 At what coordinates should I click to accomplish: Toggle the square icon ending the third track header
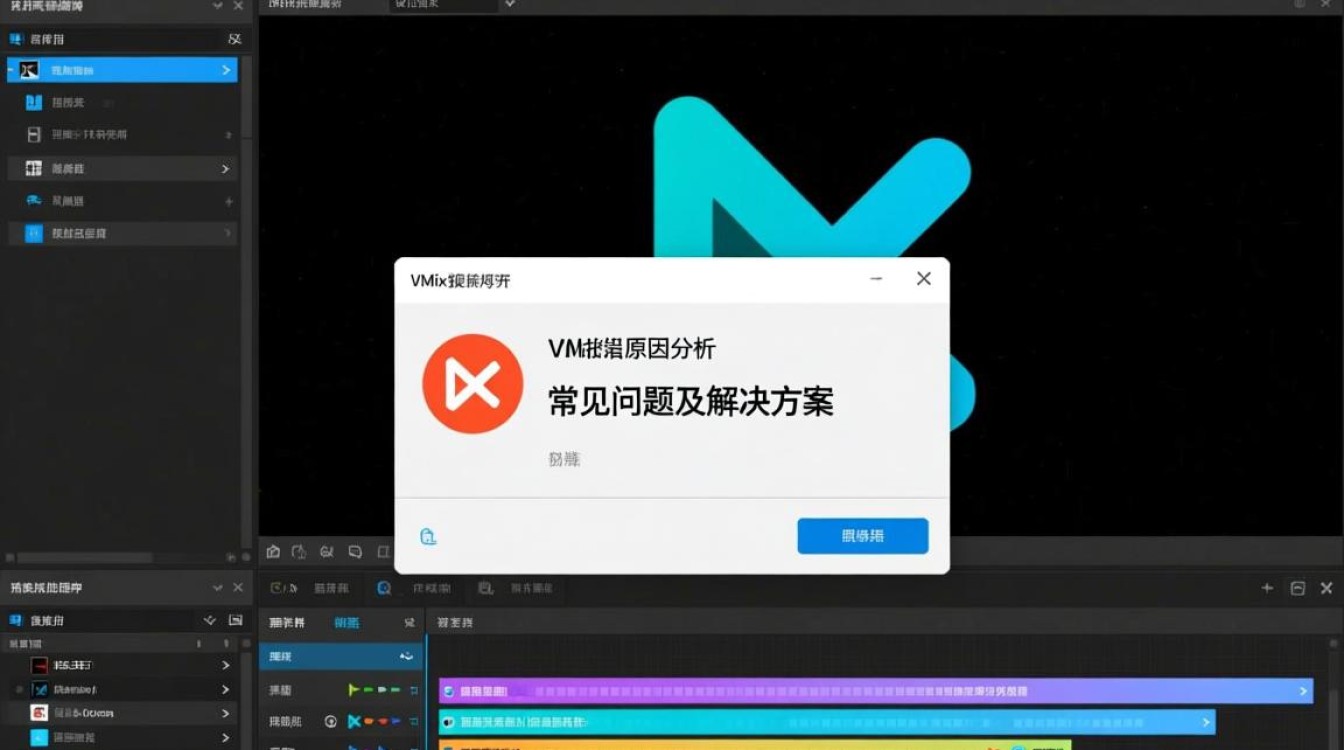pos(413,721)
